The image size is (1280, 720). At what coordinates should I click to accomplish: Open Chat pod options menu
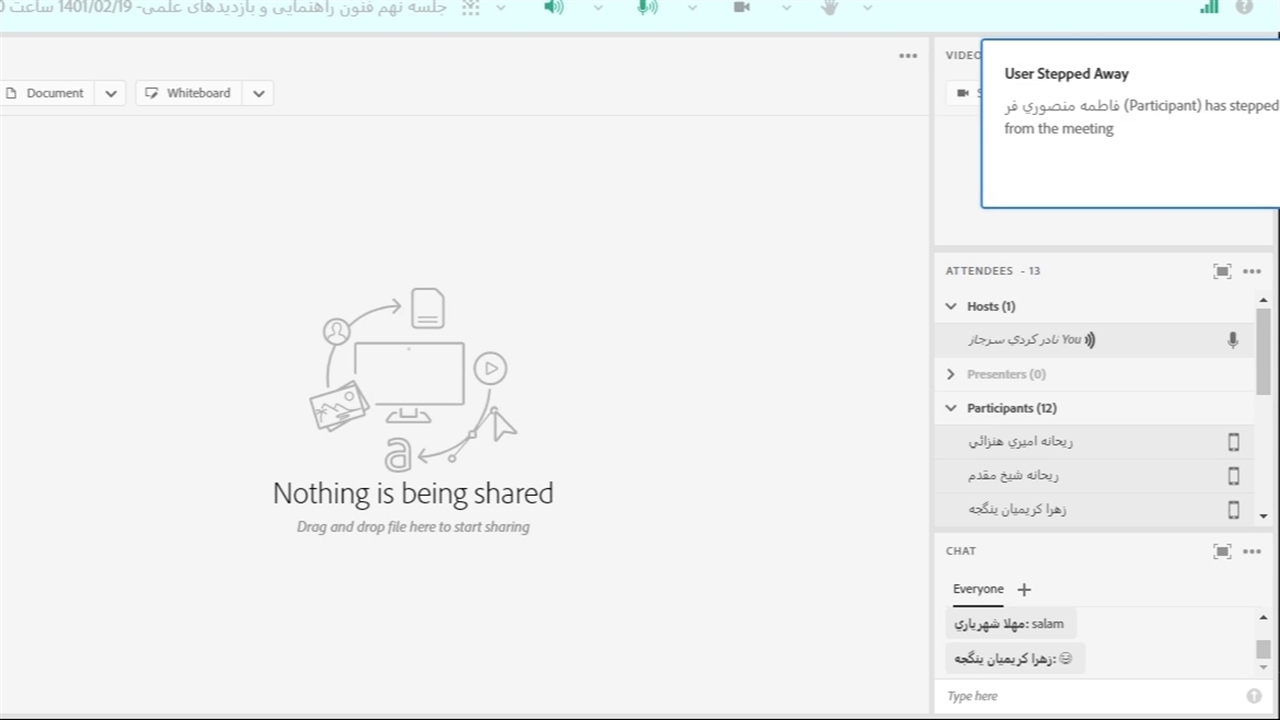(x=1252, y=551)
